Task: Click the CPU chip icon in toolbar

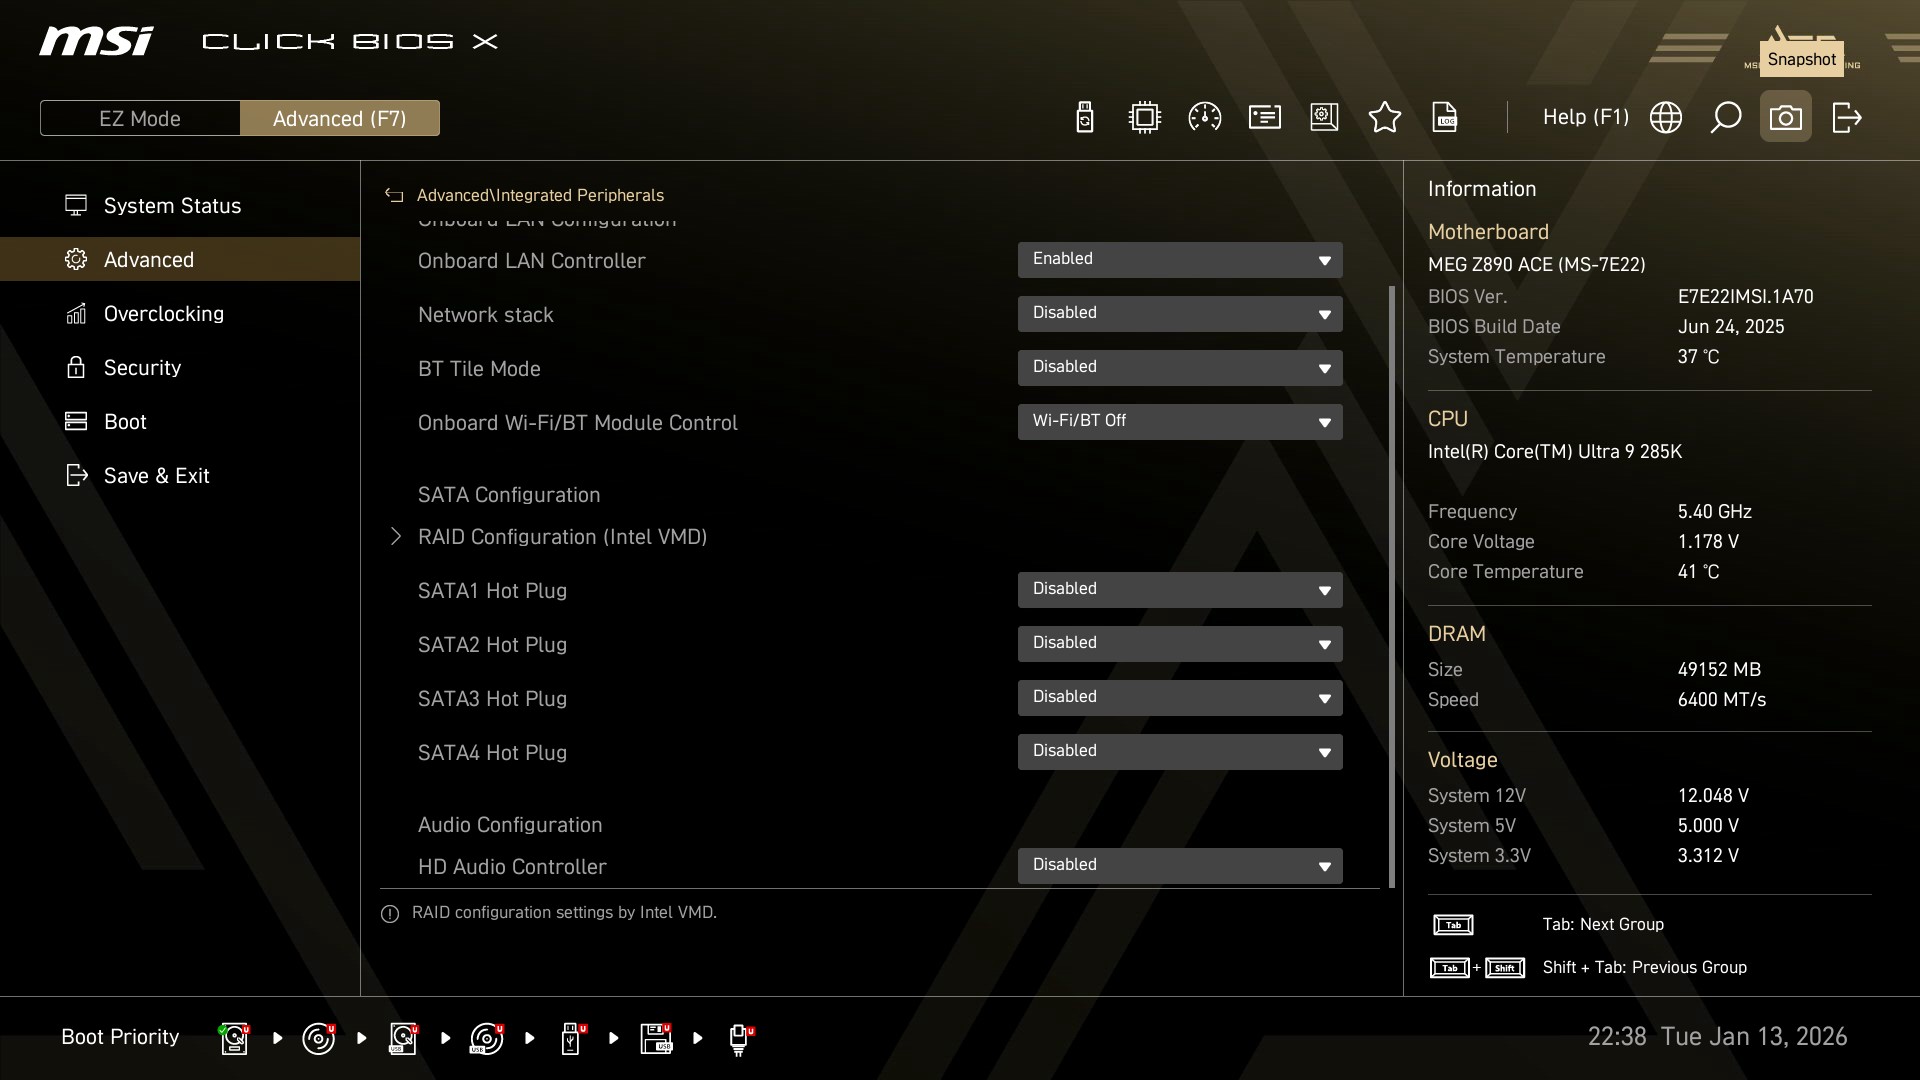Action: [x=1144, y=118]
